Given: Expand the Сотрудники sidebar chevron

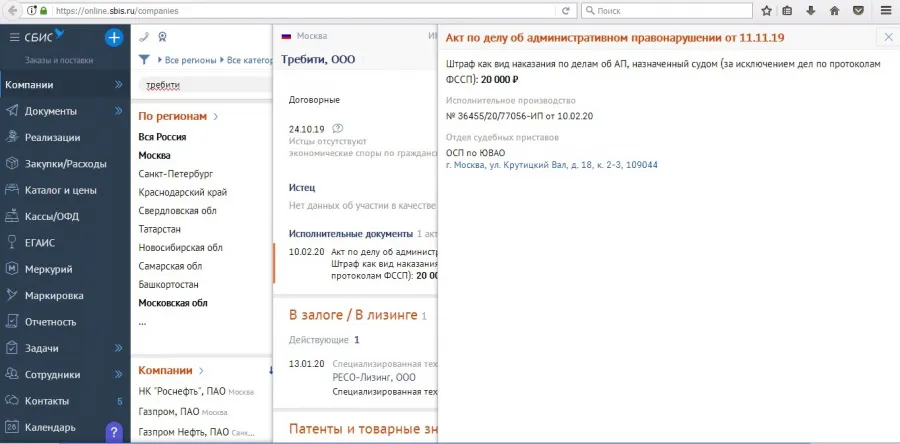Looking at the screenshot, I should click(119, 375).
